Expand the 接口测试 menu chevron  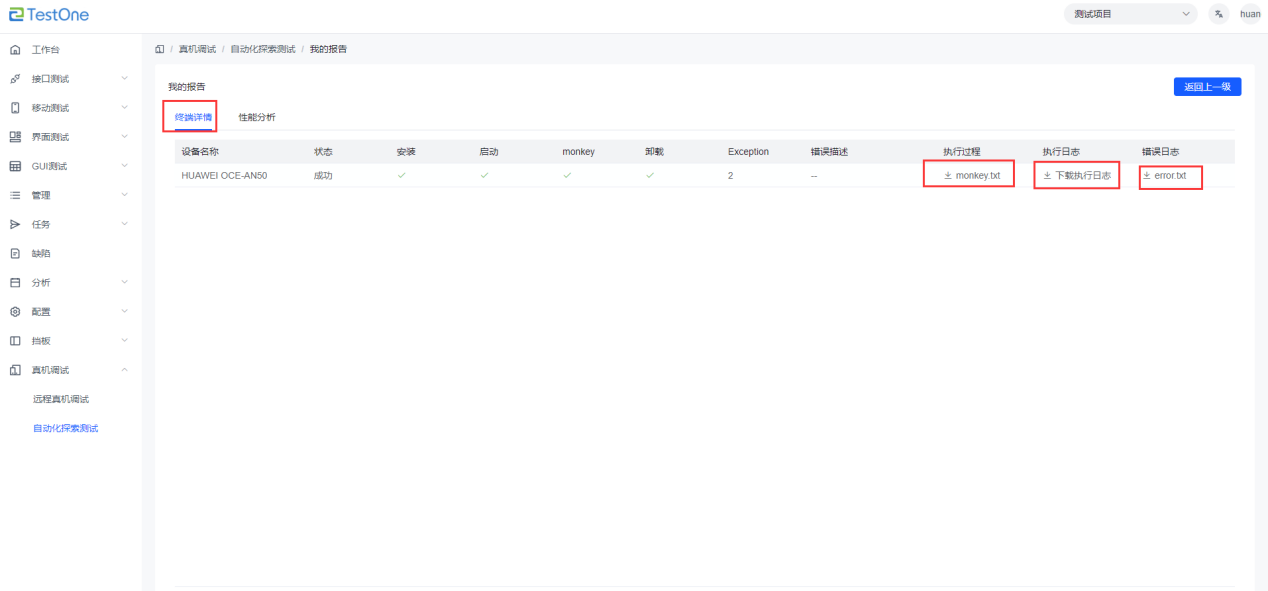(x=124, y=78)
